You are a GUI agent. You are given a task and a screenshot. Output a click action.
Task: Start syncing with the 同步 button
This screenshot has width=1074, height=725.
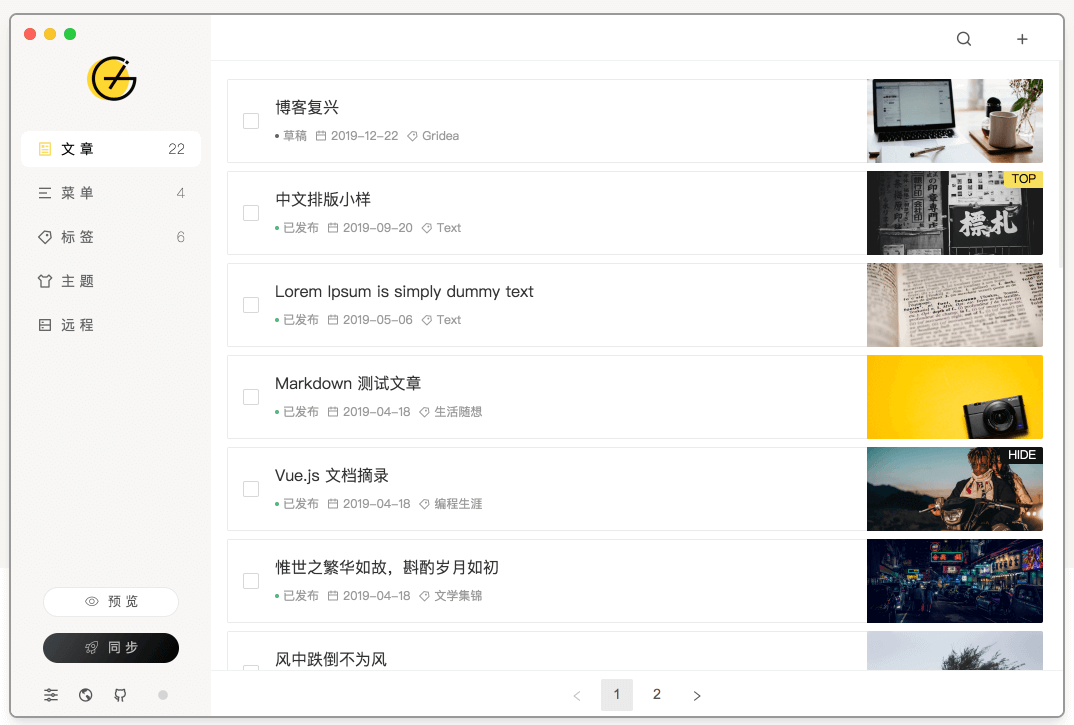[x=110, y=648]
